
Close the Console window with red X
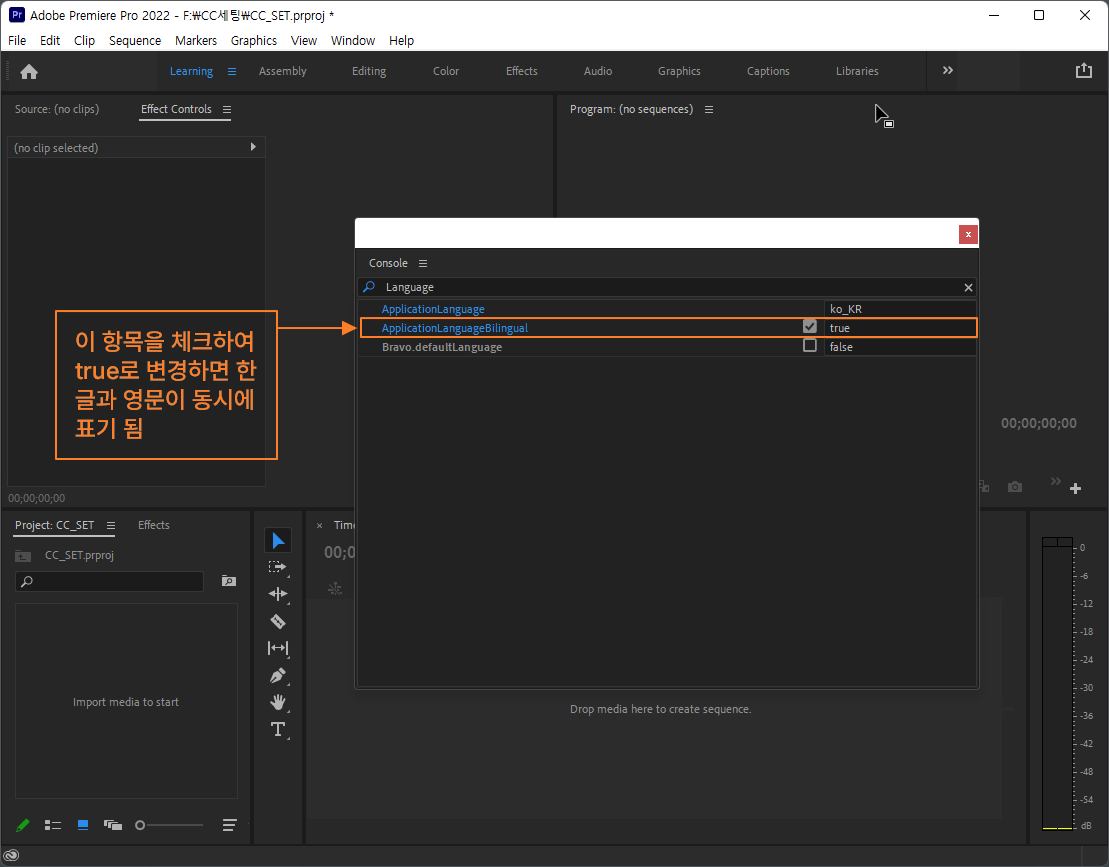point(968,234)
